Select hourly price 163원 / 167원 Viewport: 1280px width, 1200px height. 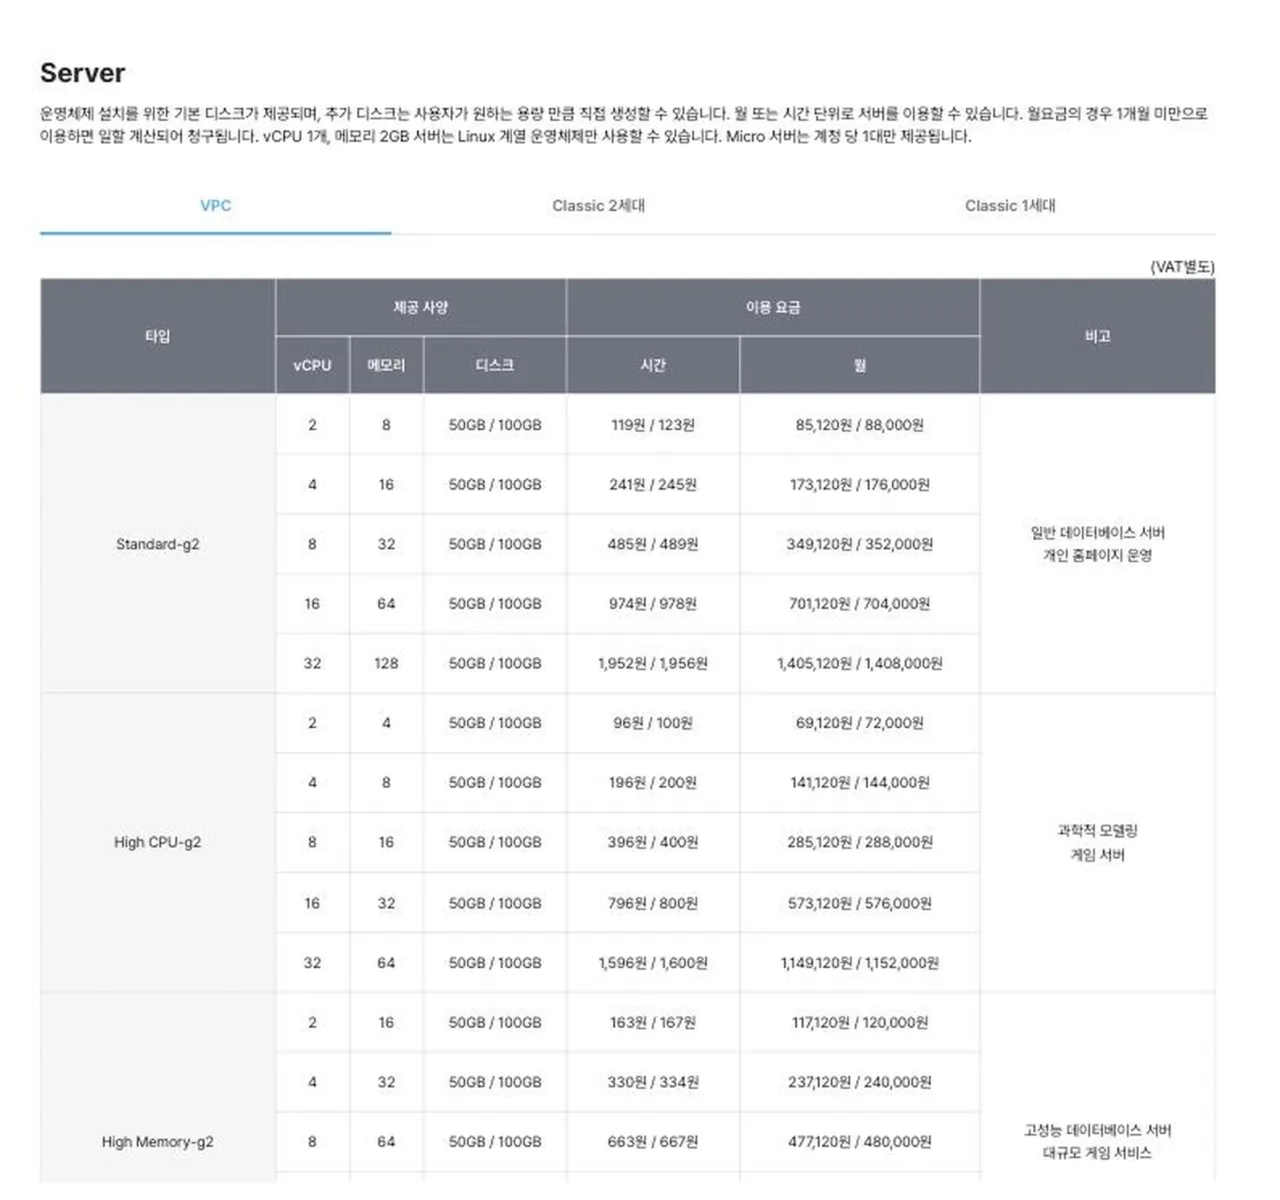[653, 1022]
